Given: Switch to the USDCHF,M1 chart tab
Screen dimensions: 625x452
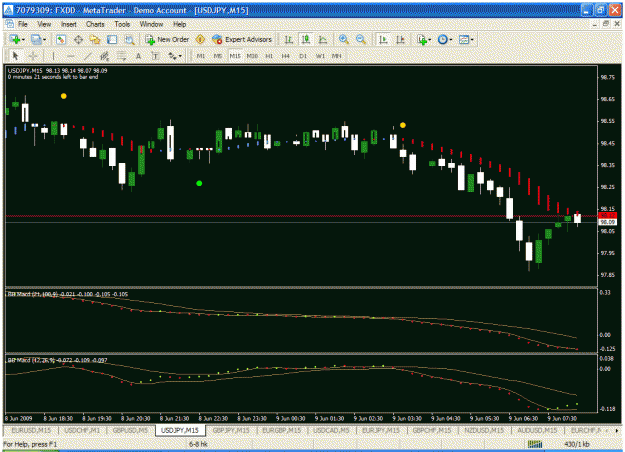Looking at the screenshot, I should (82, 430).
